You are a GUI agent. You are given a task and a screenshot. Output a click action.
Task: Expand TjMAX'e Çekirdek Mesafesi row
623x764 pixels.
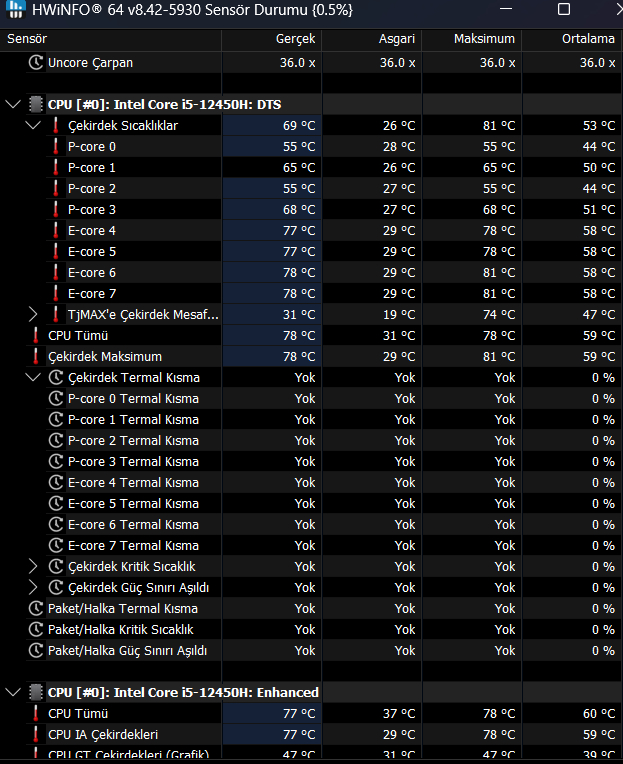click(x=33, y=314)
